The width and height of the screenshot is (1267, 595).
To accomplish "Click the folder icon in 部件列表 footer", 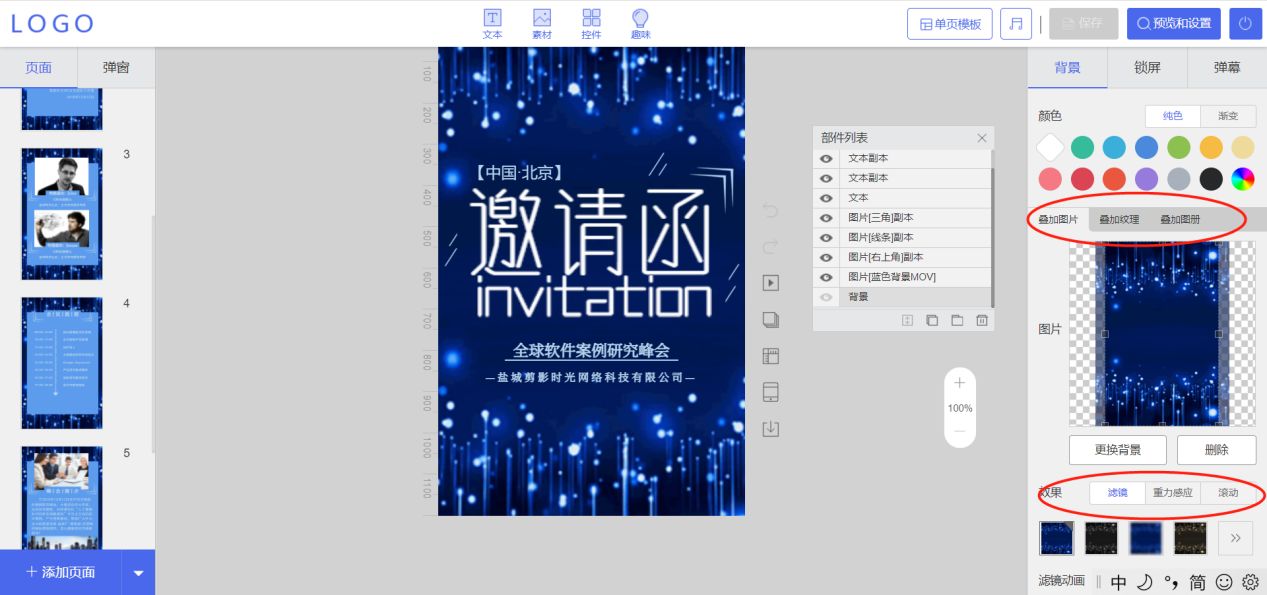I will coord(957,320).
